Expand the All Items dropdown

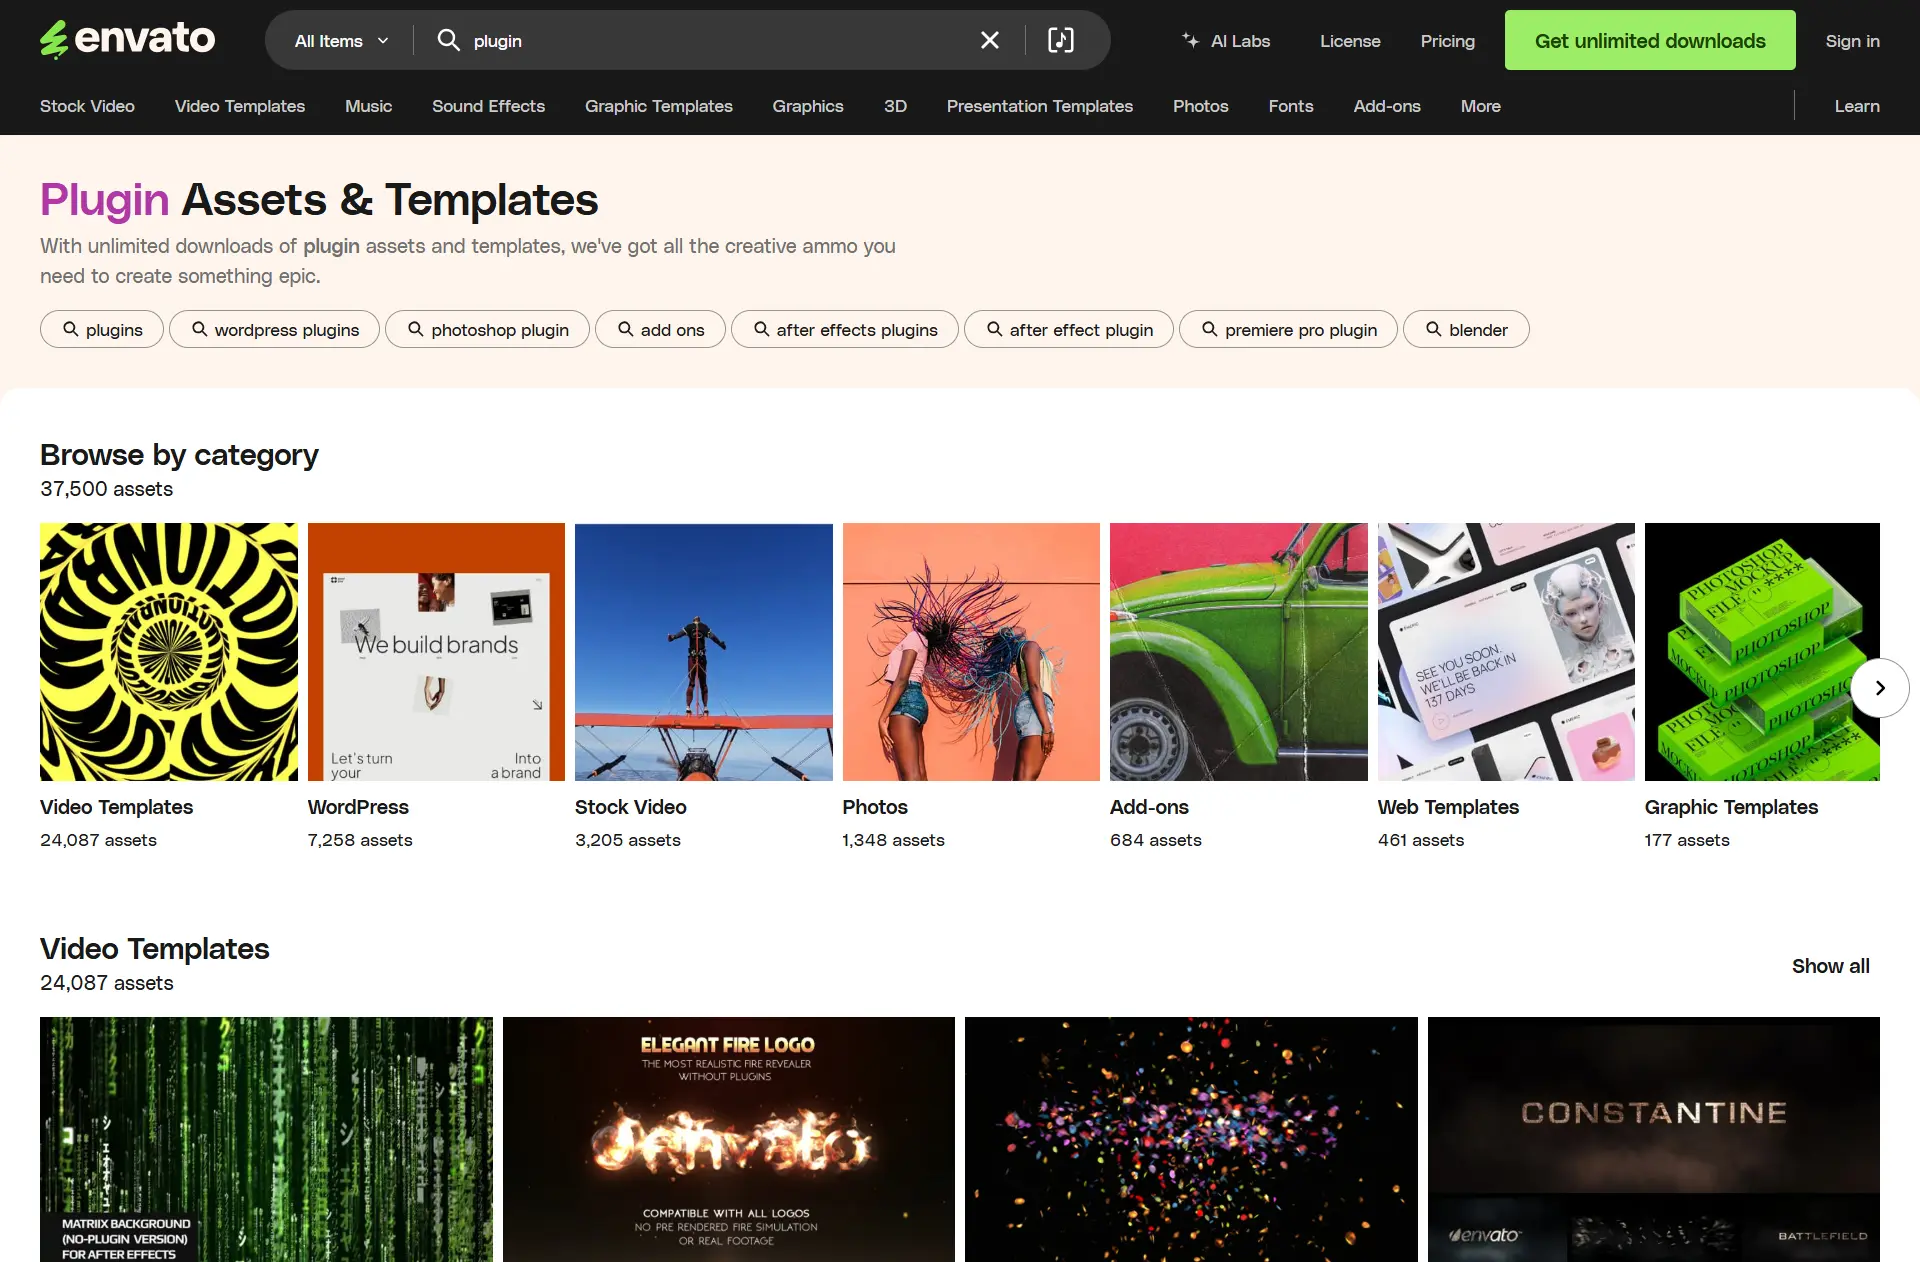tap(341, 41)
